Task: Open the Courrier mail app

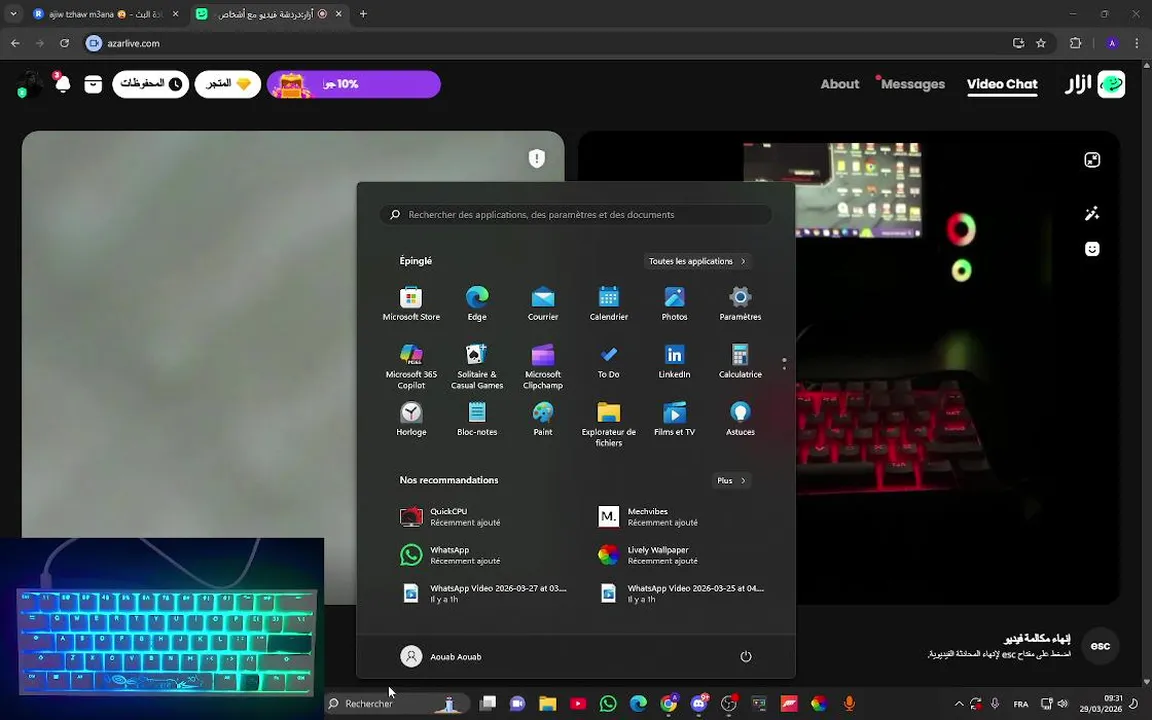Action: click(x=543, y=303)
